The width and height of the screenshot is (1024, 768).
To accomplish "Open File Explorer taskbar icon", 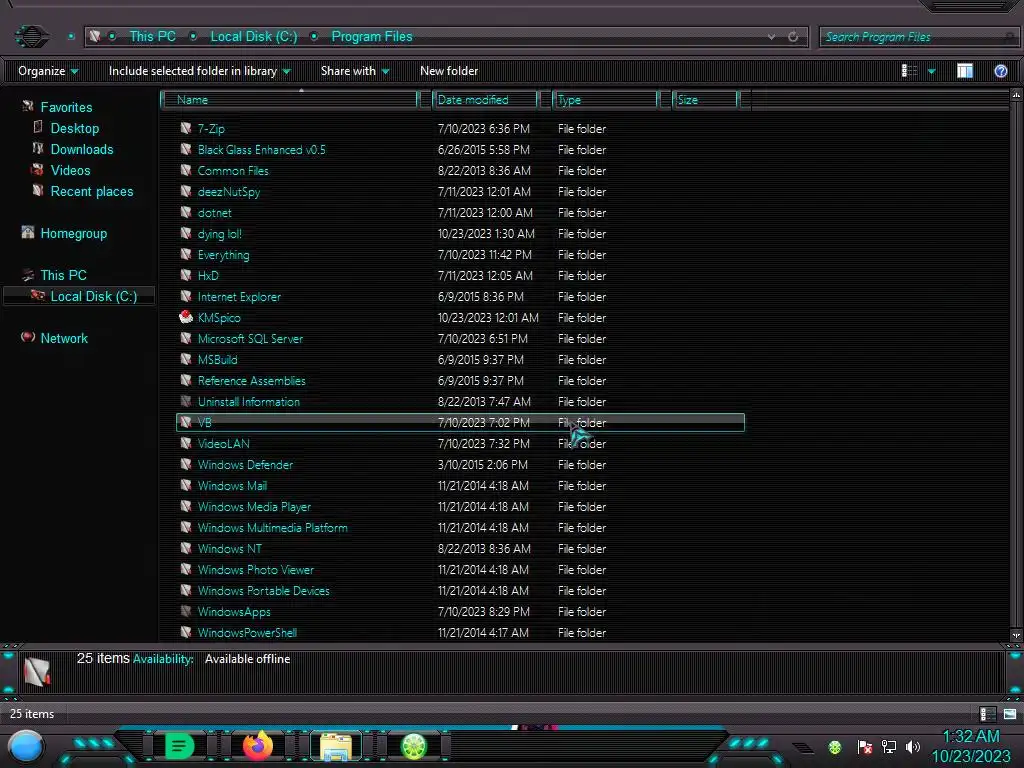I will pos(336,746).
